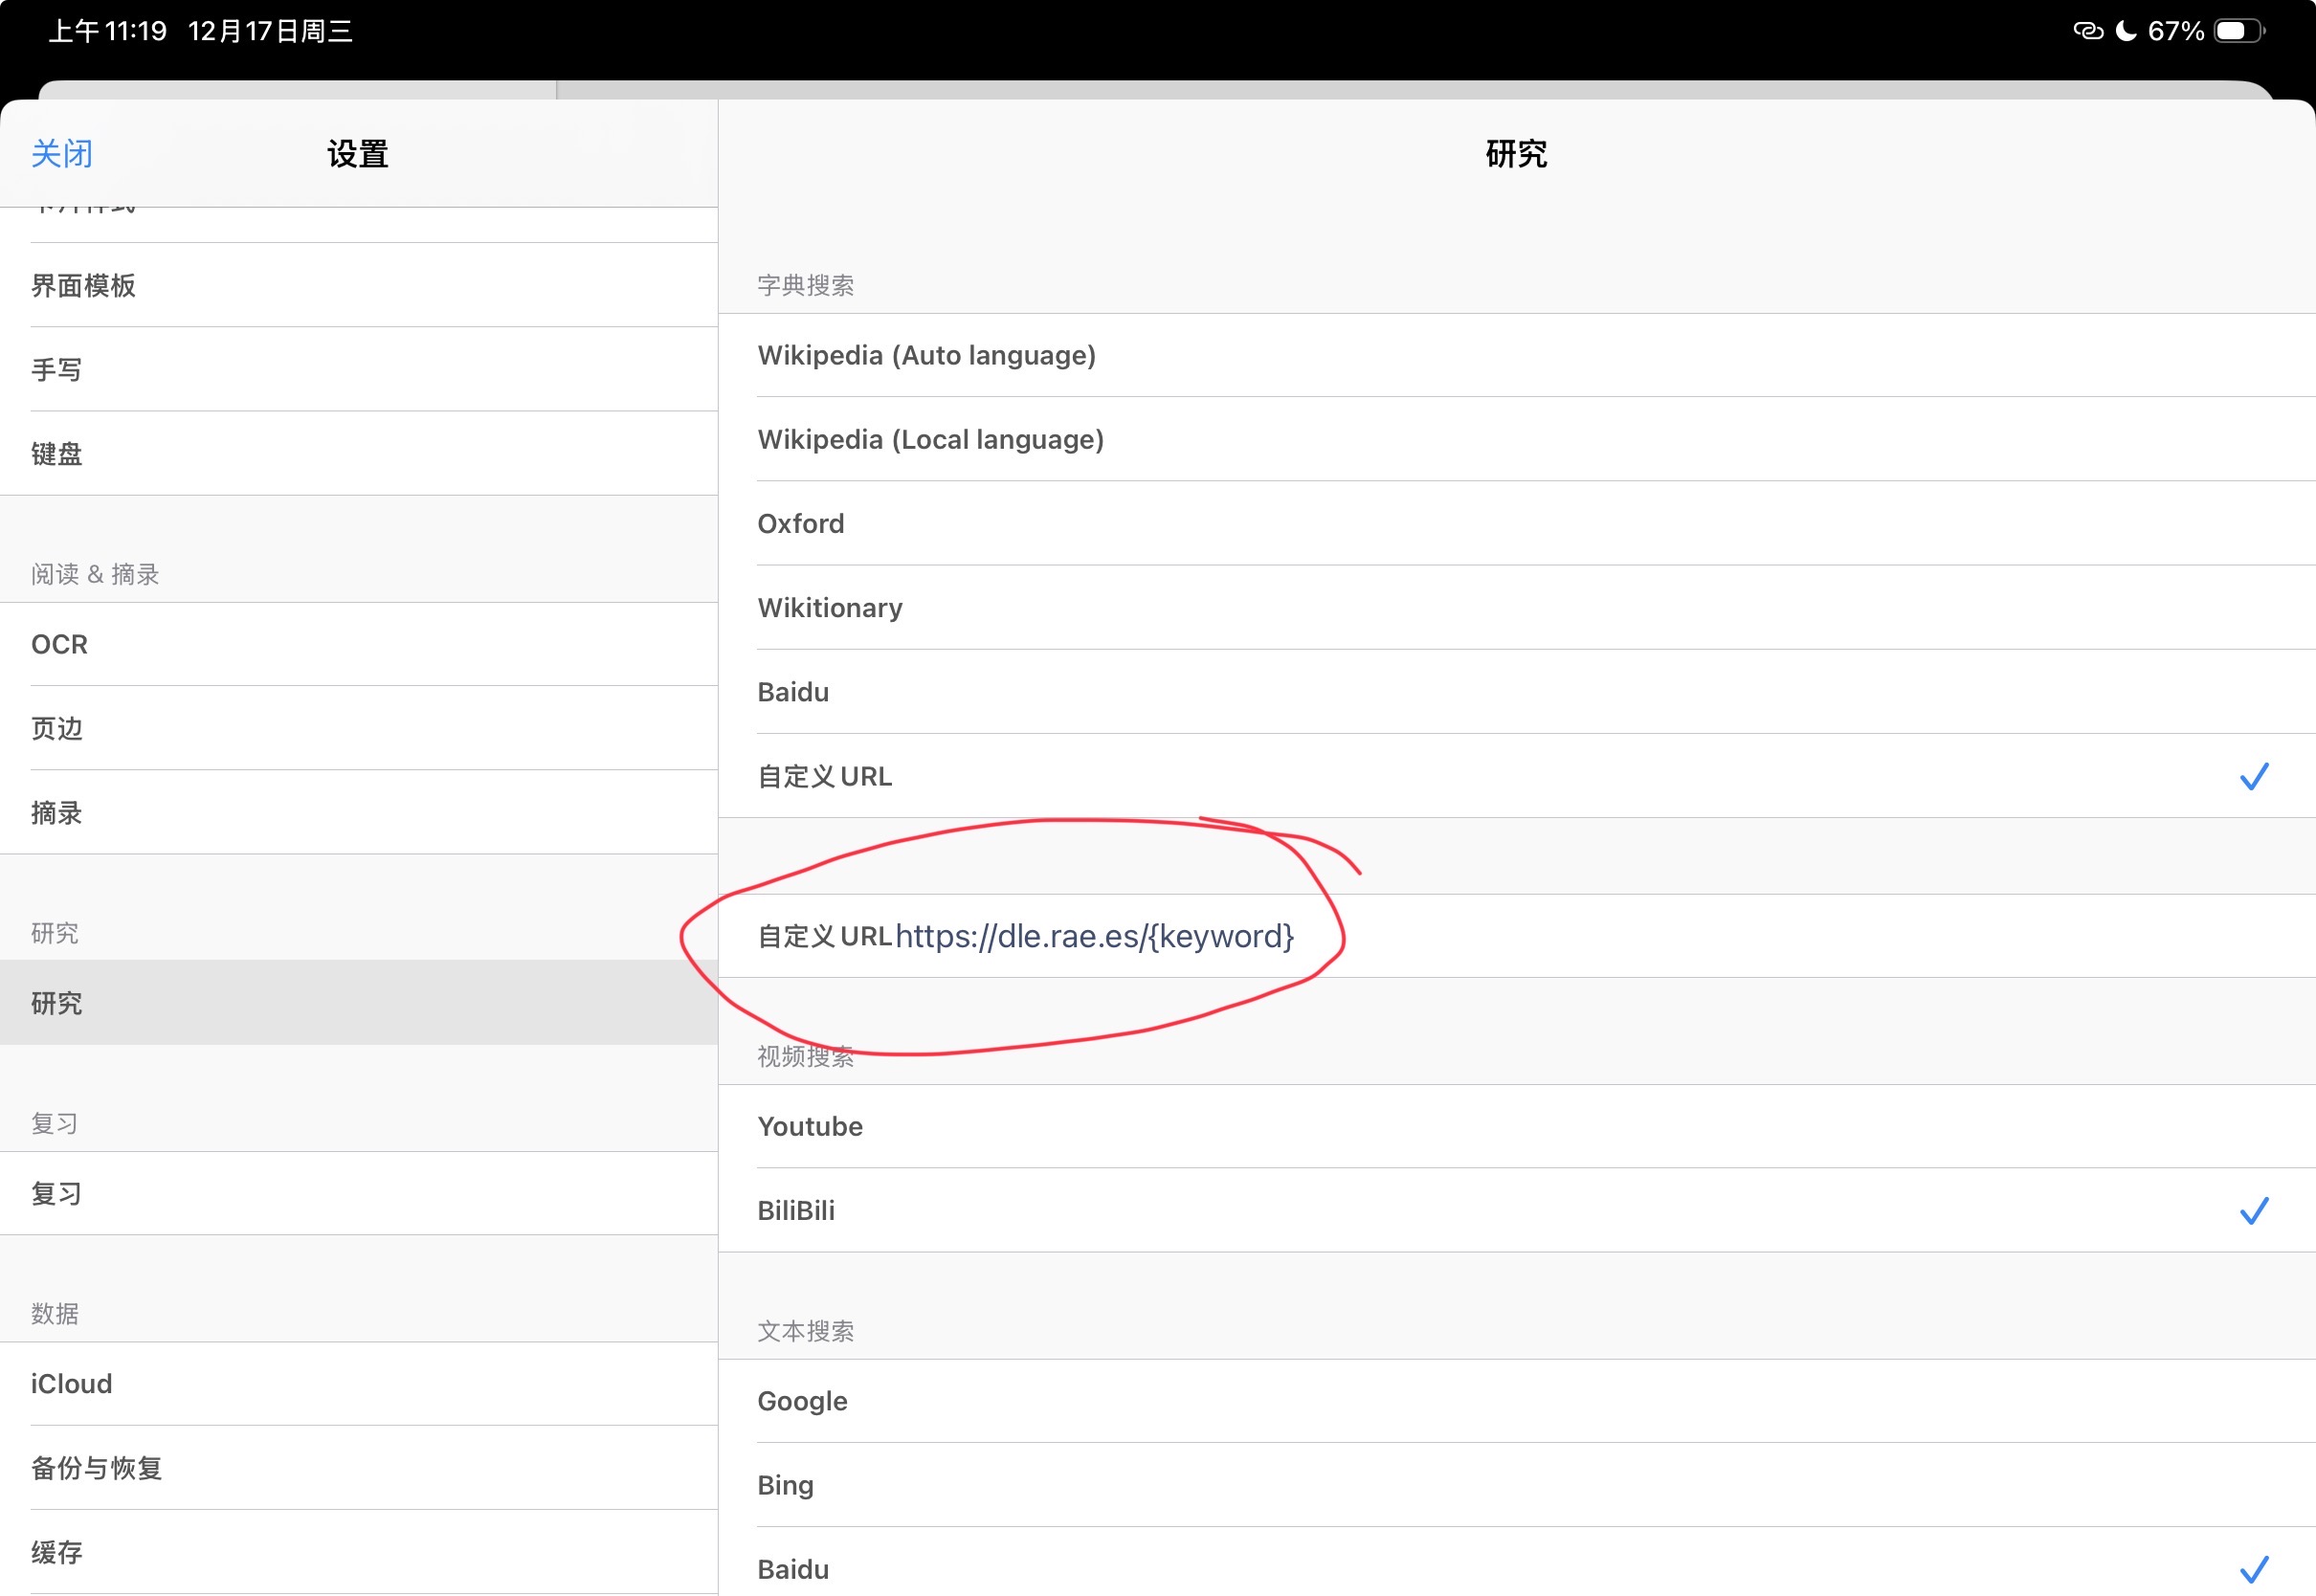
Task: Open iCloud data settings
Action: (71, 1384)
